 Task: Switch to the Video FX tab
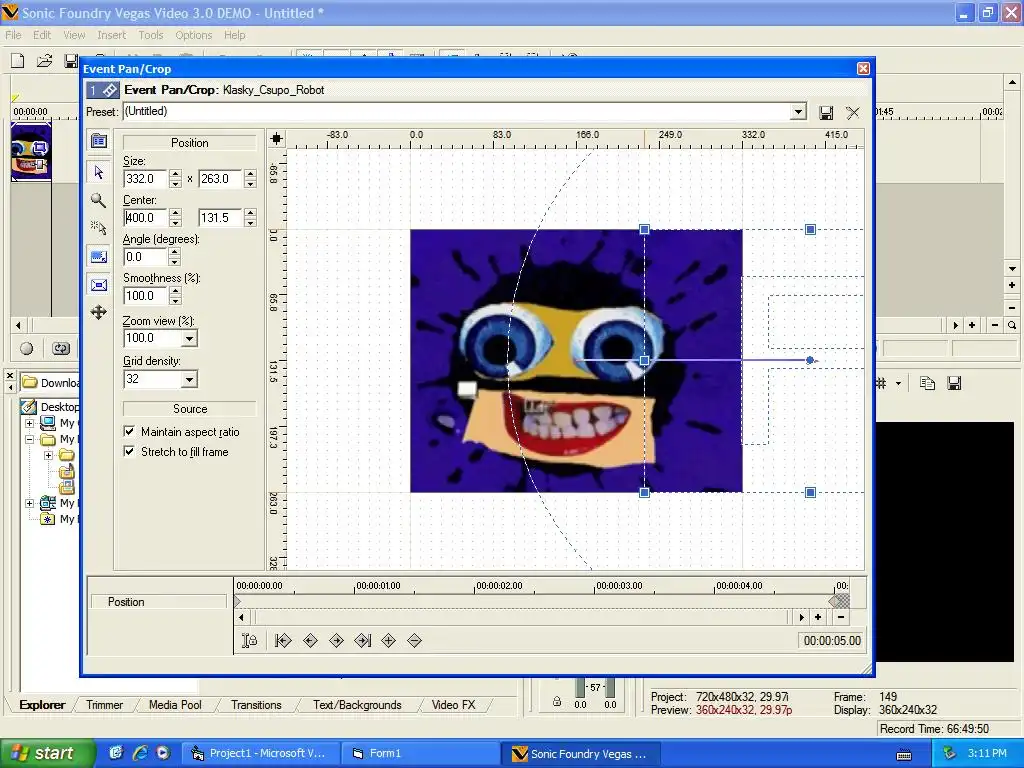pos(453,705)
